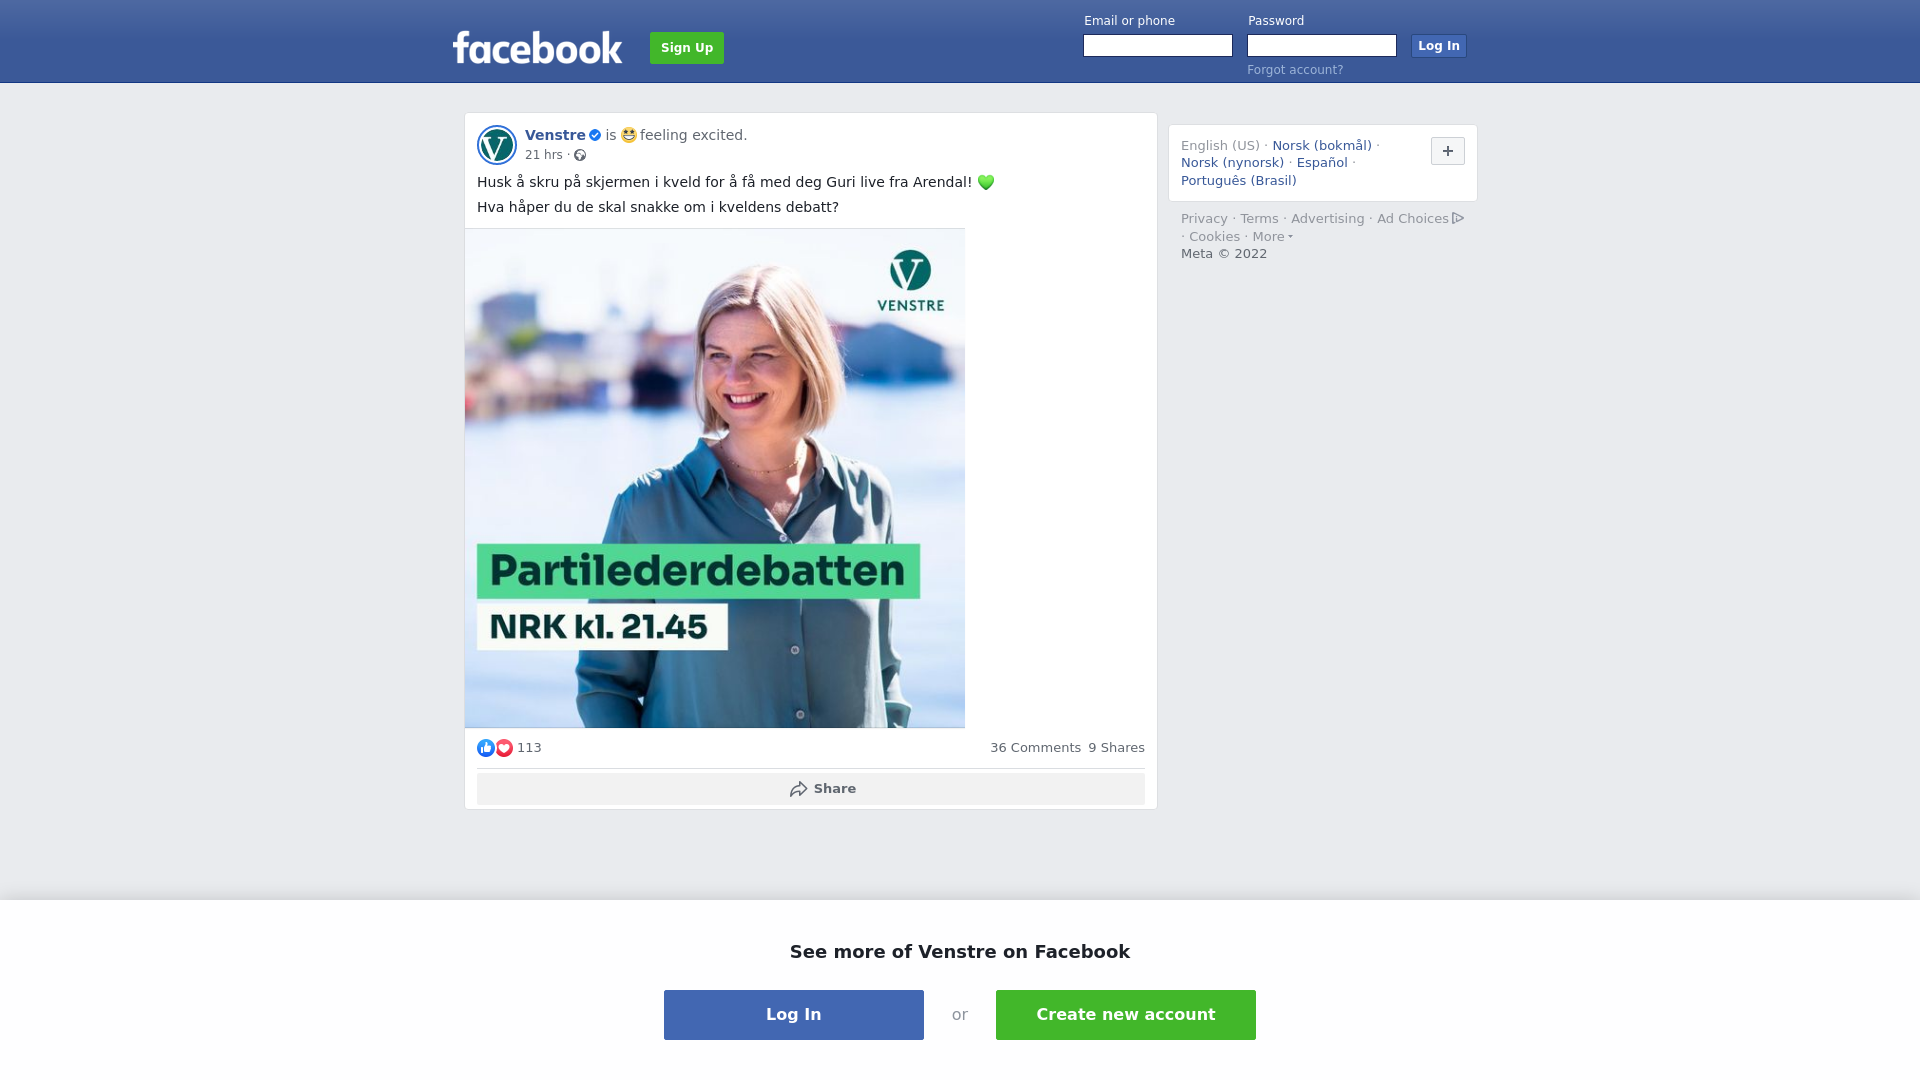
Task: Open the plus button for more languages
Action: [x=1448, y=151]
